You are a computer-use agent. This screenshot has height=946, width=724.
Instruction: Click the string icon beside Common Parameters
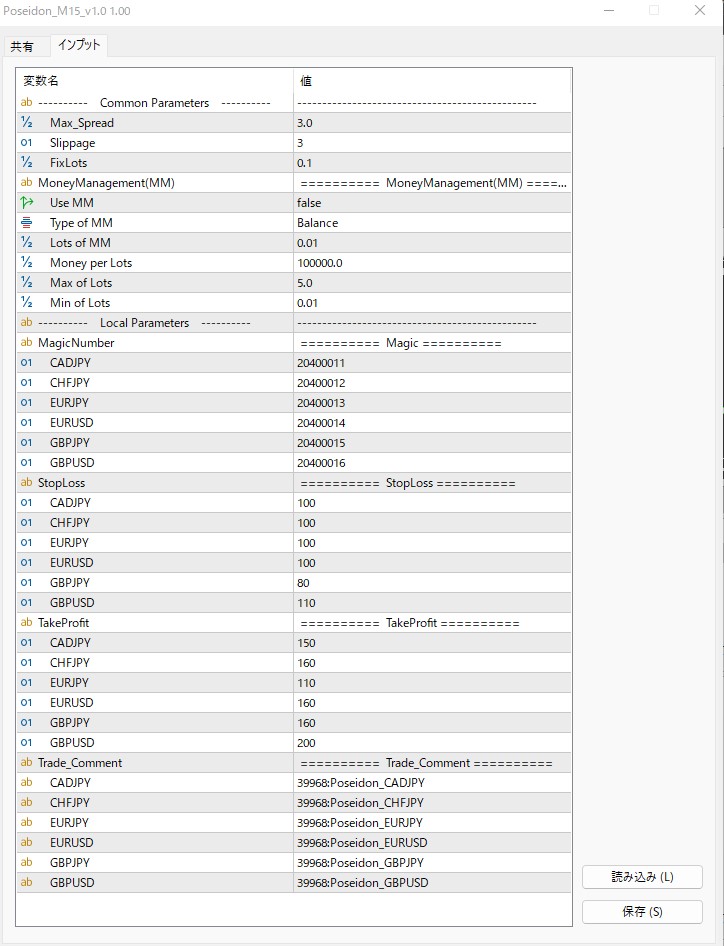pyautogui.click(x=27, y=102)
